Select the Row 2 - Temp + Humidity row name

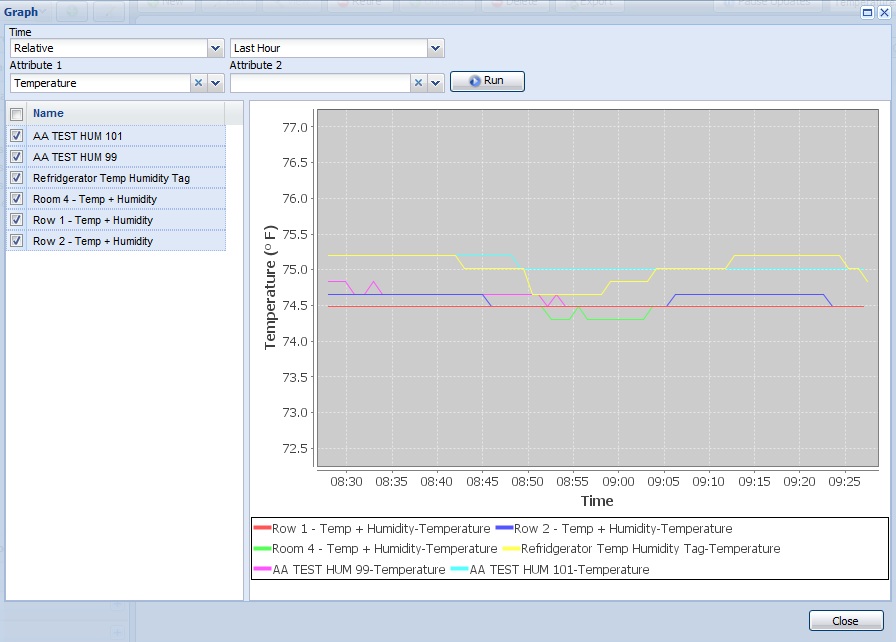pyautogui.click(x=93, y=241)
